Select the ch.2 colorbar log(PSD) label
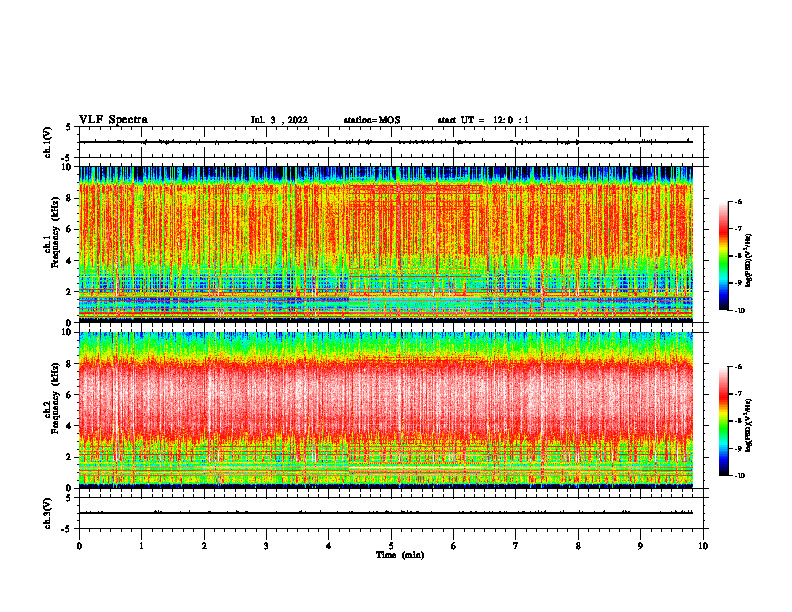792x612 pixels. click(x=749, y=425)
